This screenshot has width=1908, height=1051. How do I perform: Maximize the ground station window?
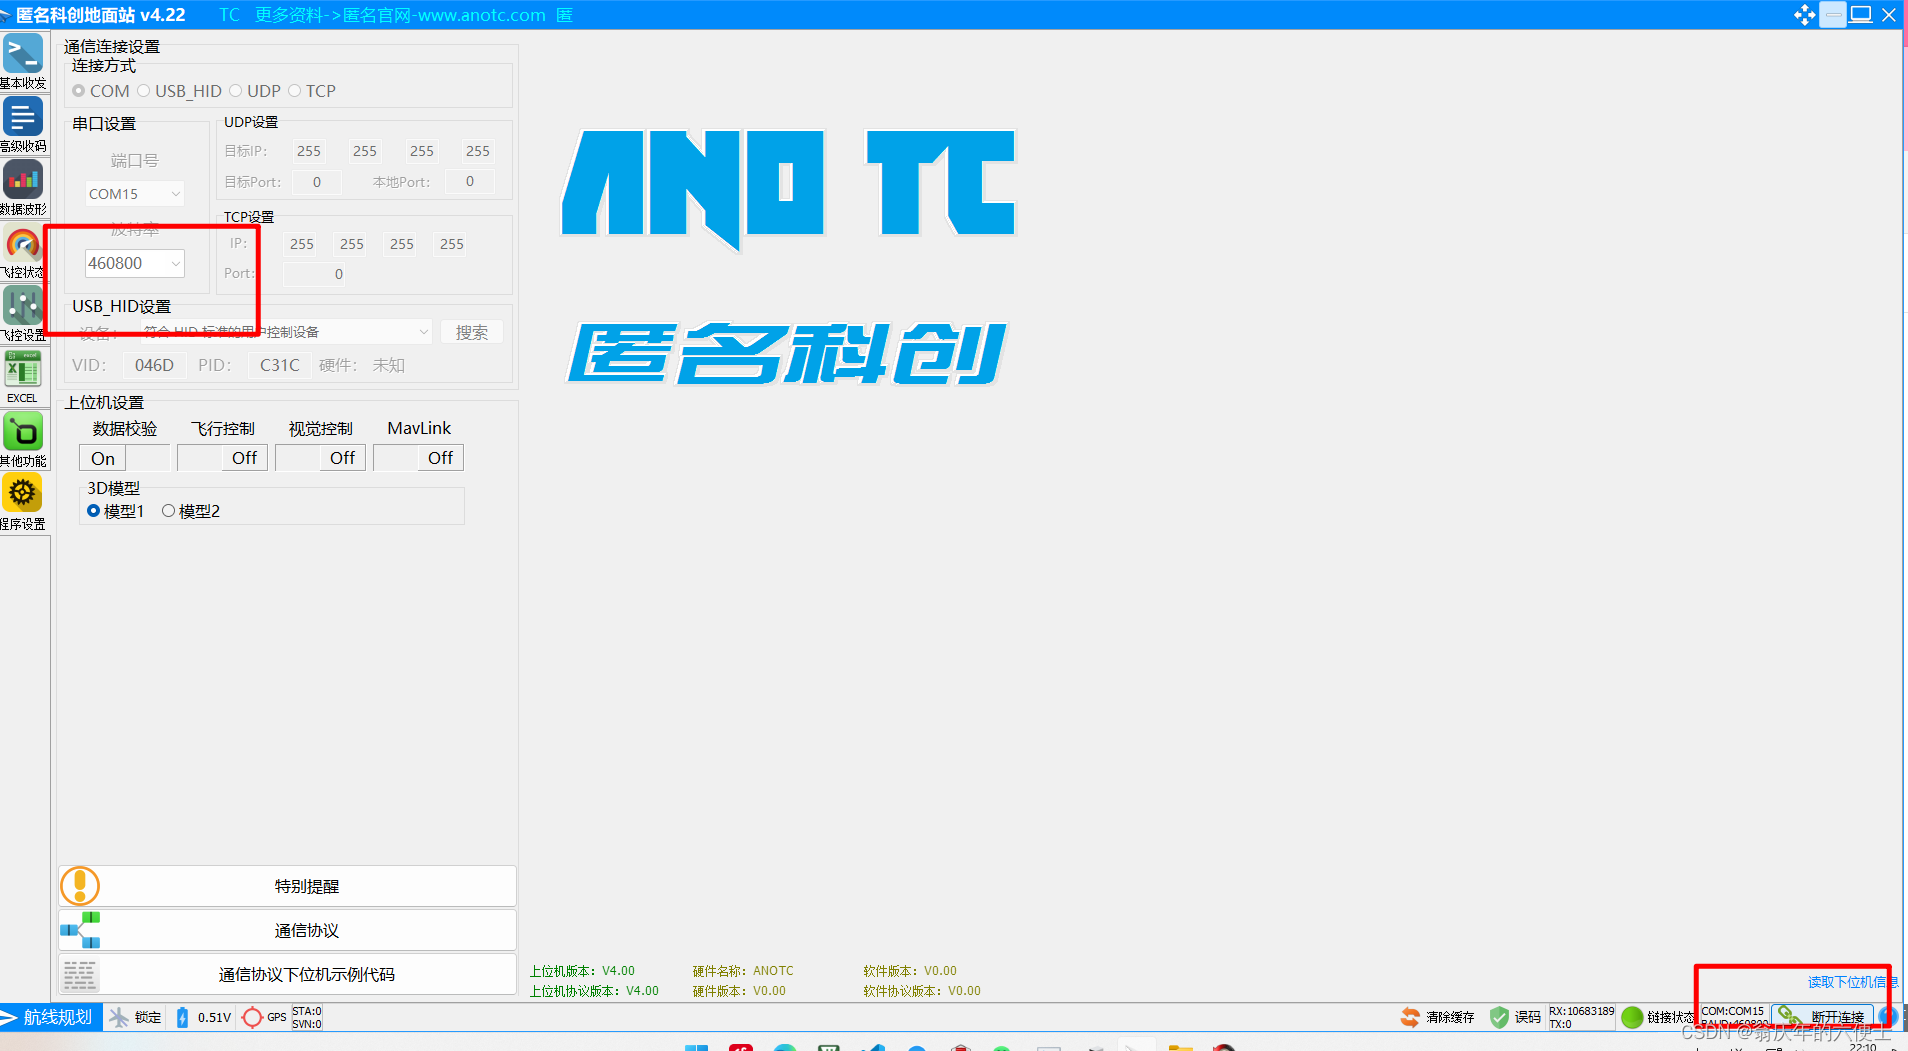coord(1861,15)
